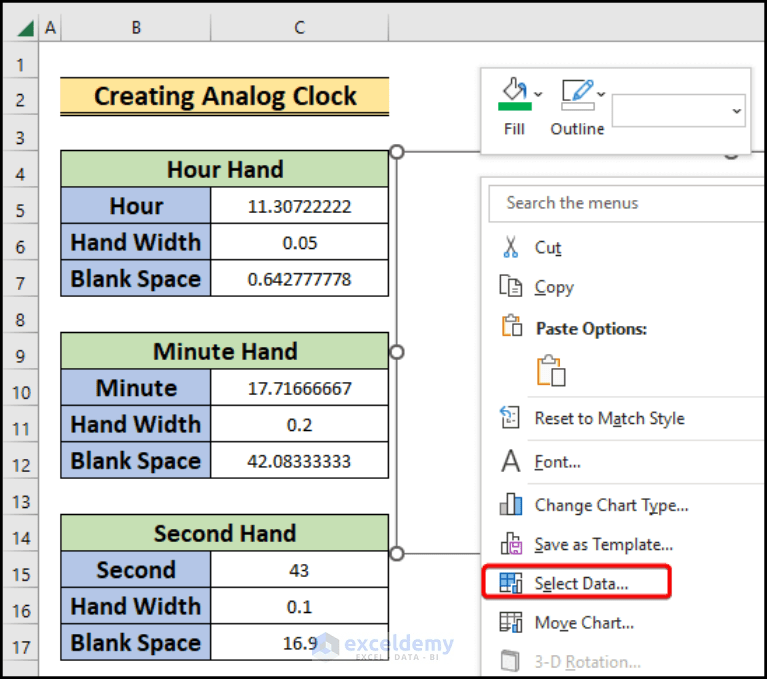The width and height of the screenshot is (767, 679).
Task: Click the Cut scissors icon
Action: 510,247
